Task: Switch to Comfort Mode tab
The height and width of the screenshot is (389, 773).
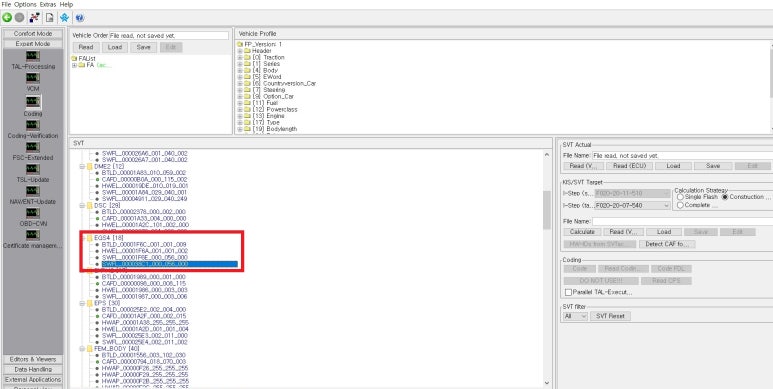Action: pos(33,34)
